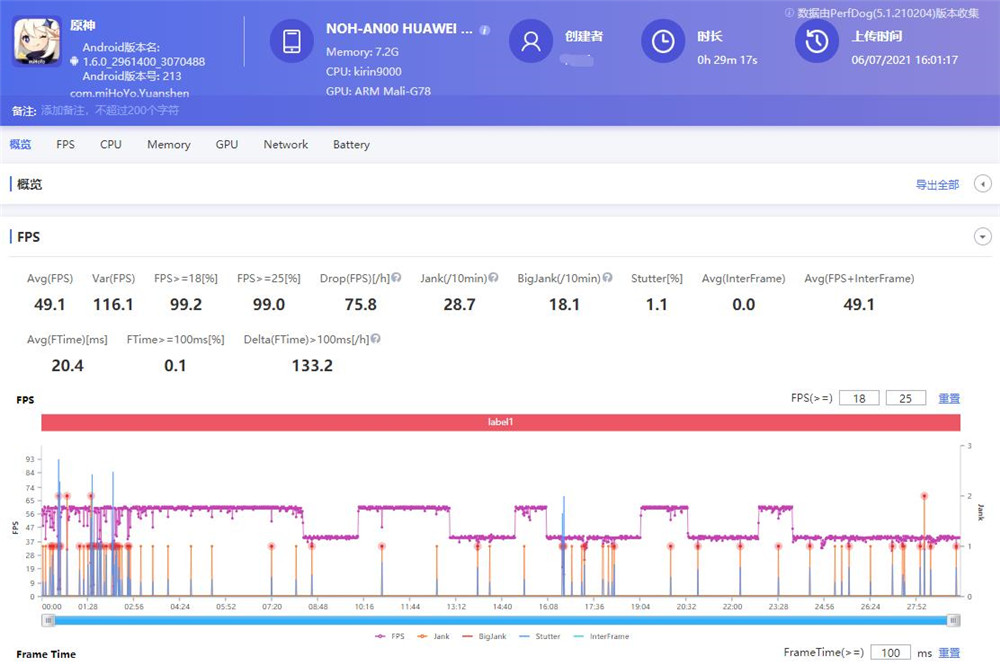Click the Genshin Impact app icon
The width and height of the screenshot is (1000, 665).
(x=37, y=41)
